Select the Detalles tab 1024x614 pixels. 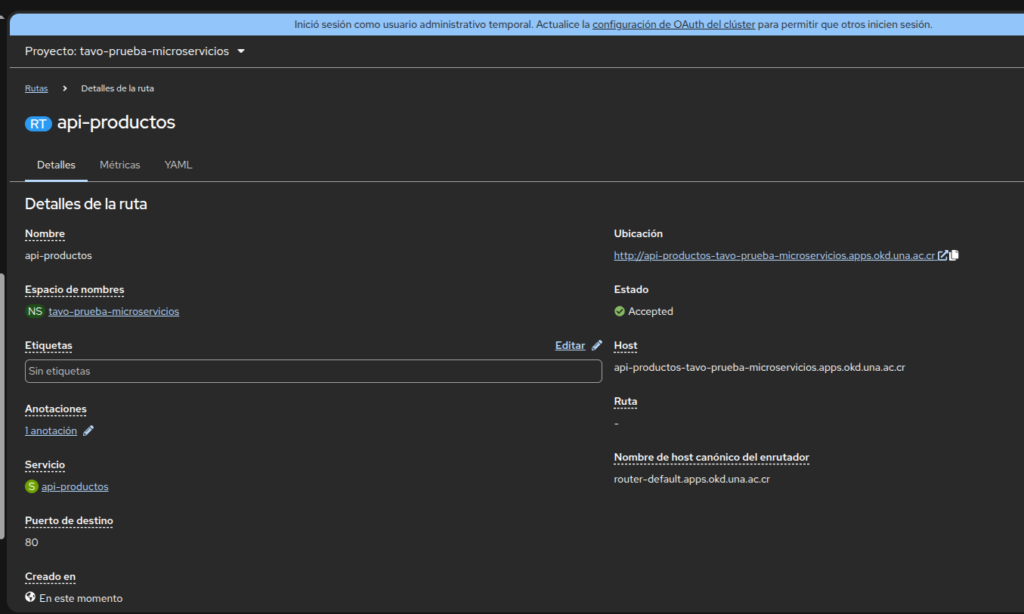56,164
